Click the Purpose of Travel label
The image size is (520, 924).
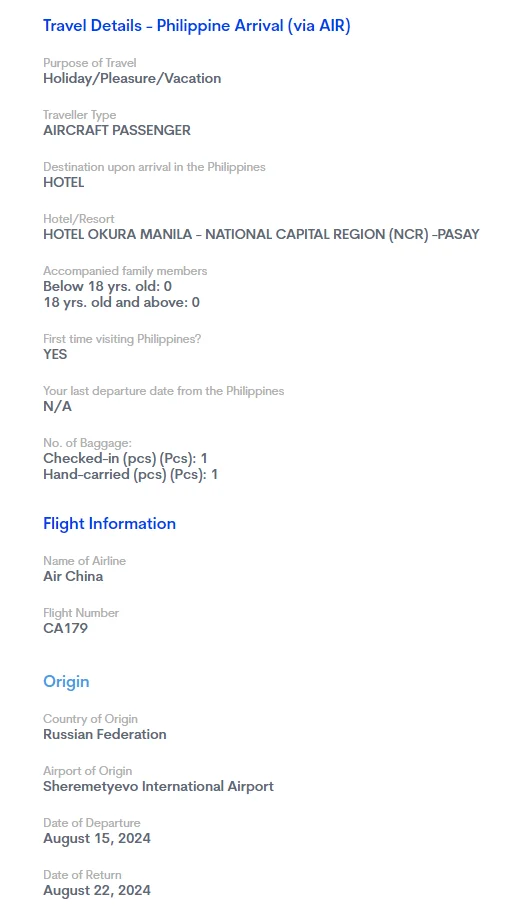click(90, 62)
